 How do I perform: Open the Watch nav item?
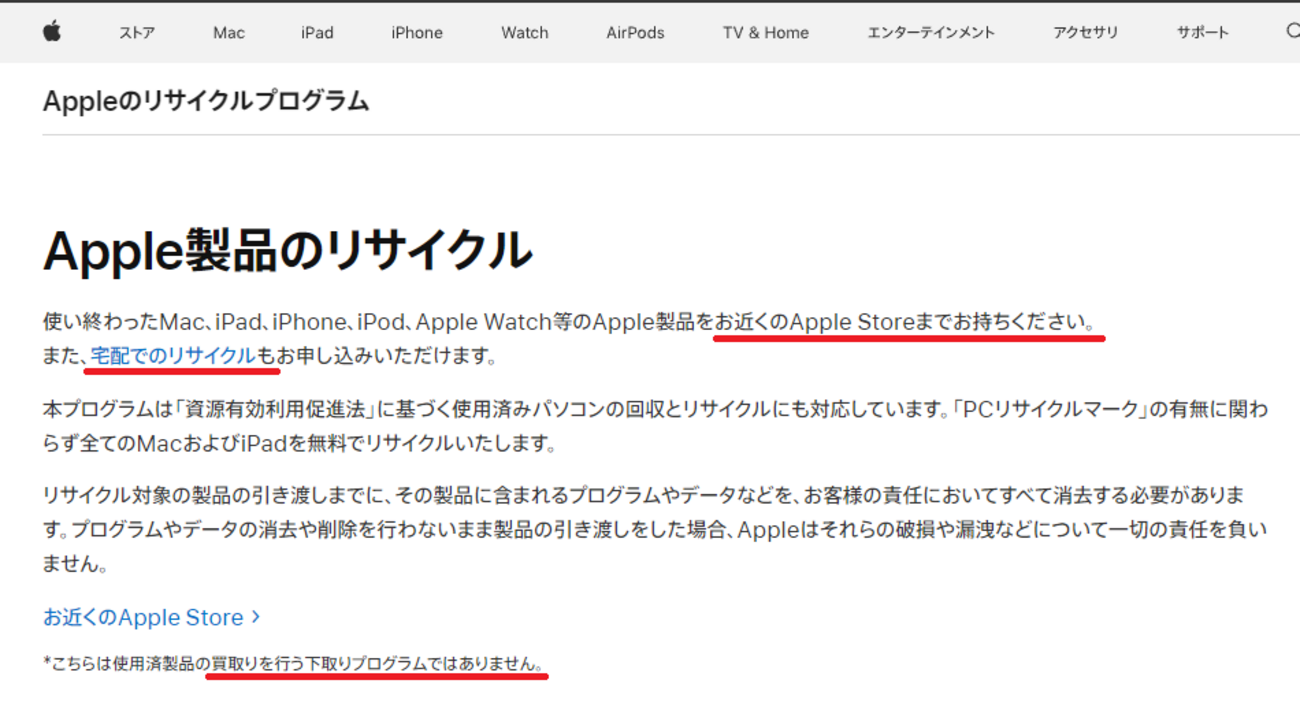(525, 33)
